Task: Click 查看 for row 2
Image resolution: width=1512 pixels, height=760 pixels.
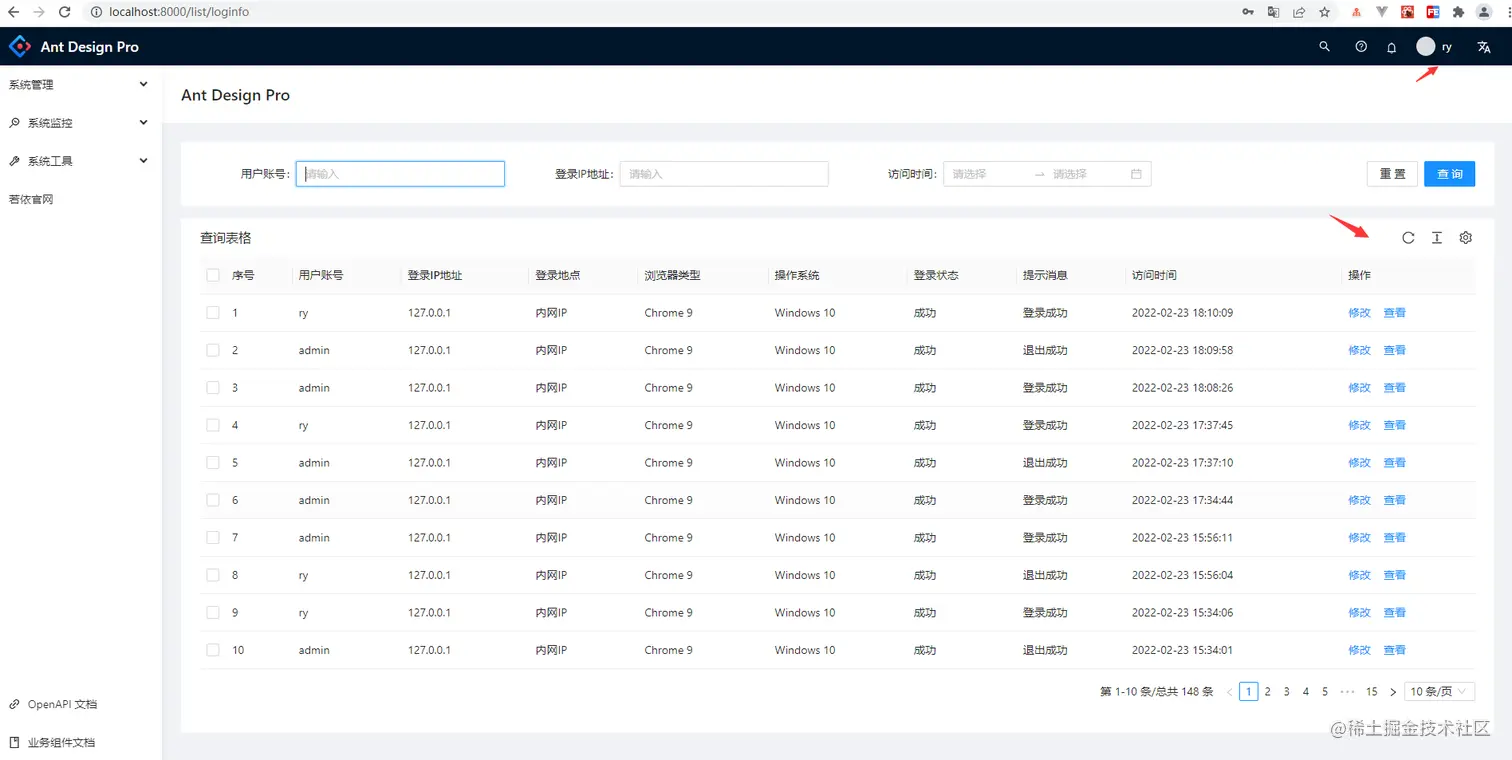Action: (x=1395, y=350)
